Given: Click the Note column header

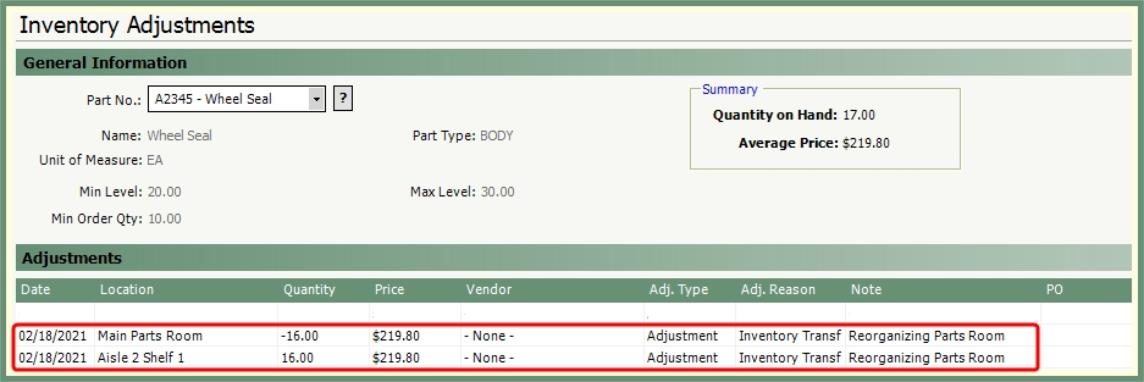Looking at the screenshot, I should pos(866,289).
